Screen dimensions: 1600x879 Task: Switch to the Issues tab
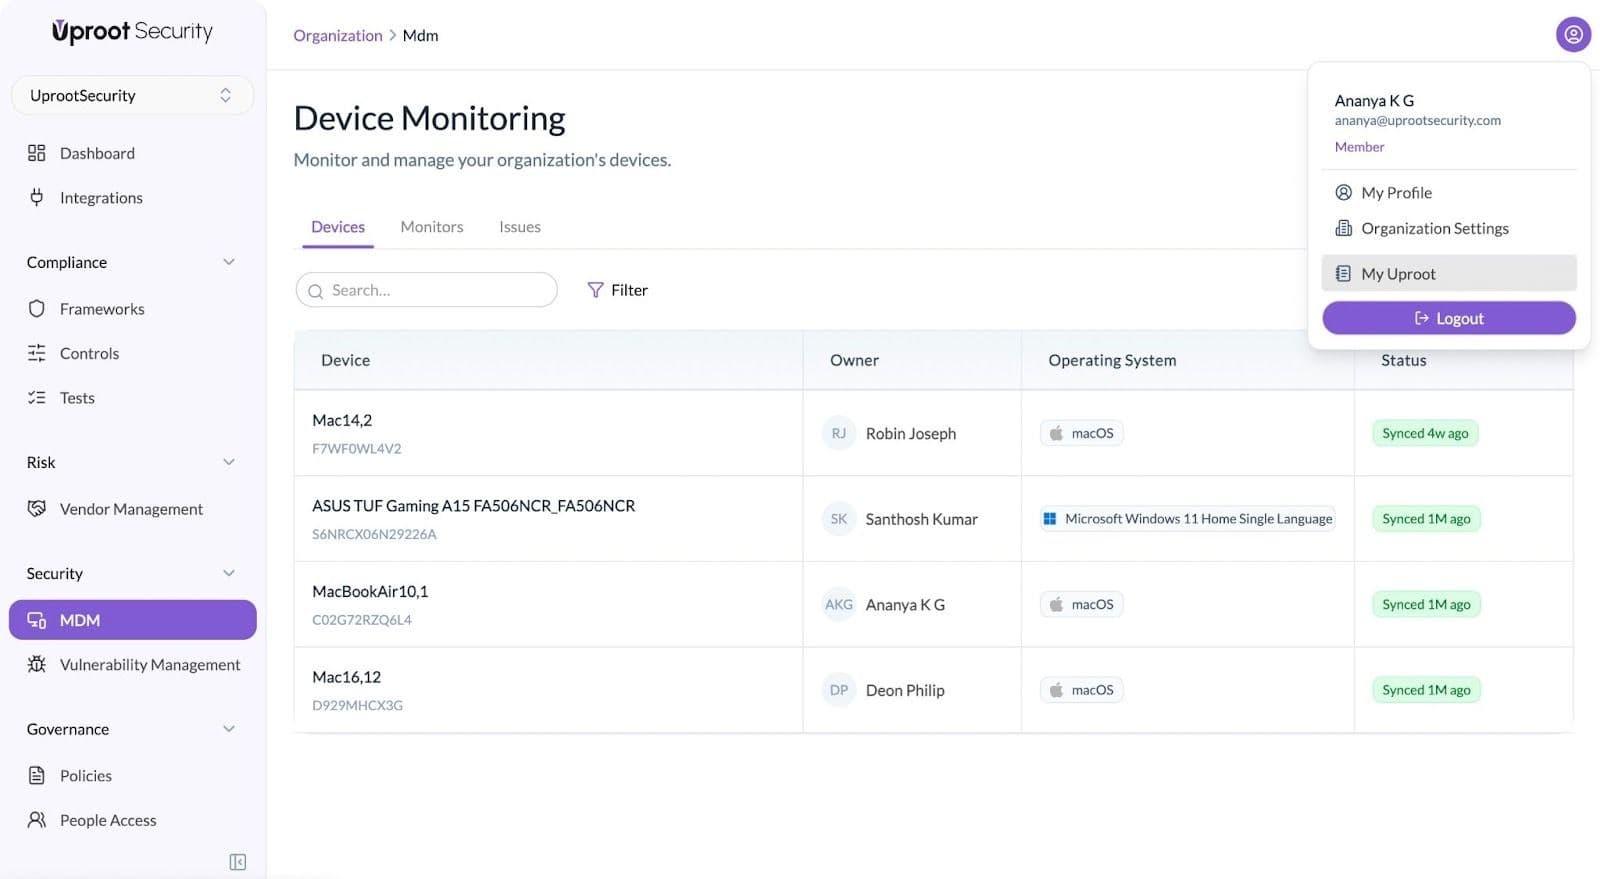pyautogui.click(x=519, y=227)
